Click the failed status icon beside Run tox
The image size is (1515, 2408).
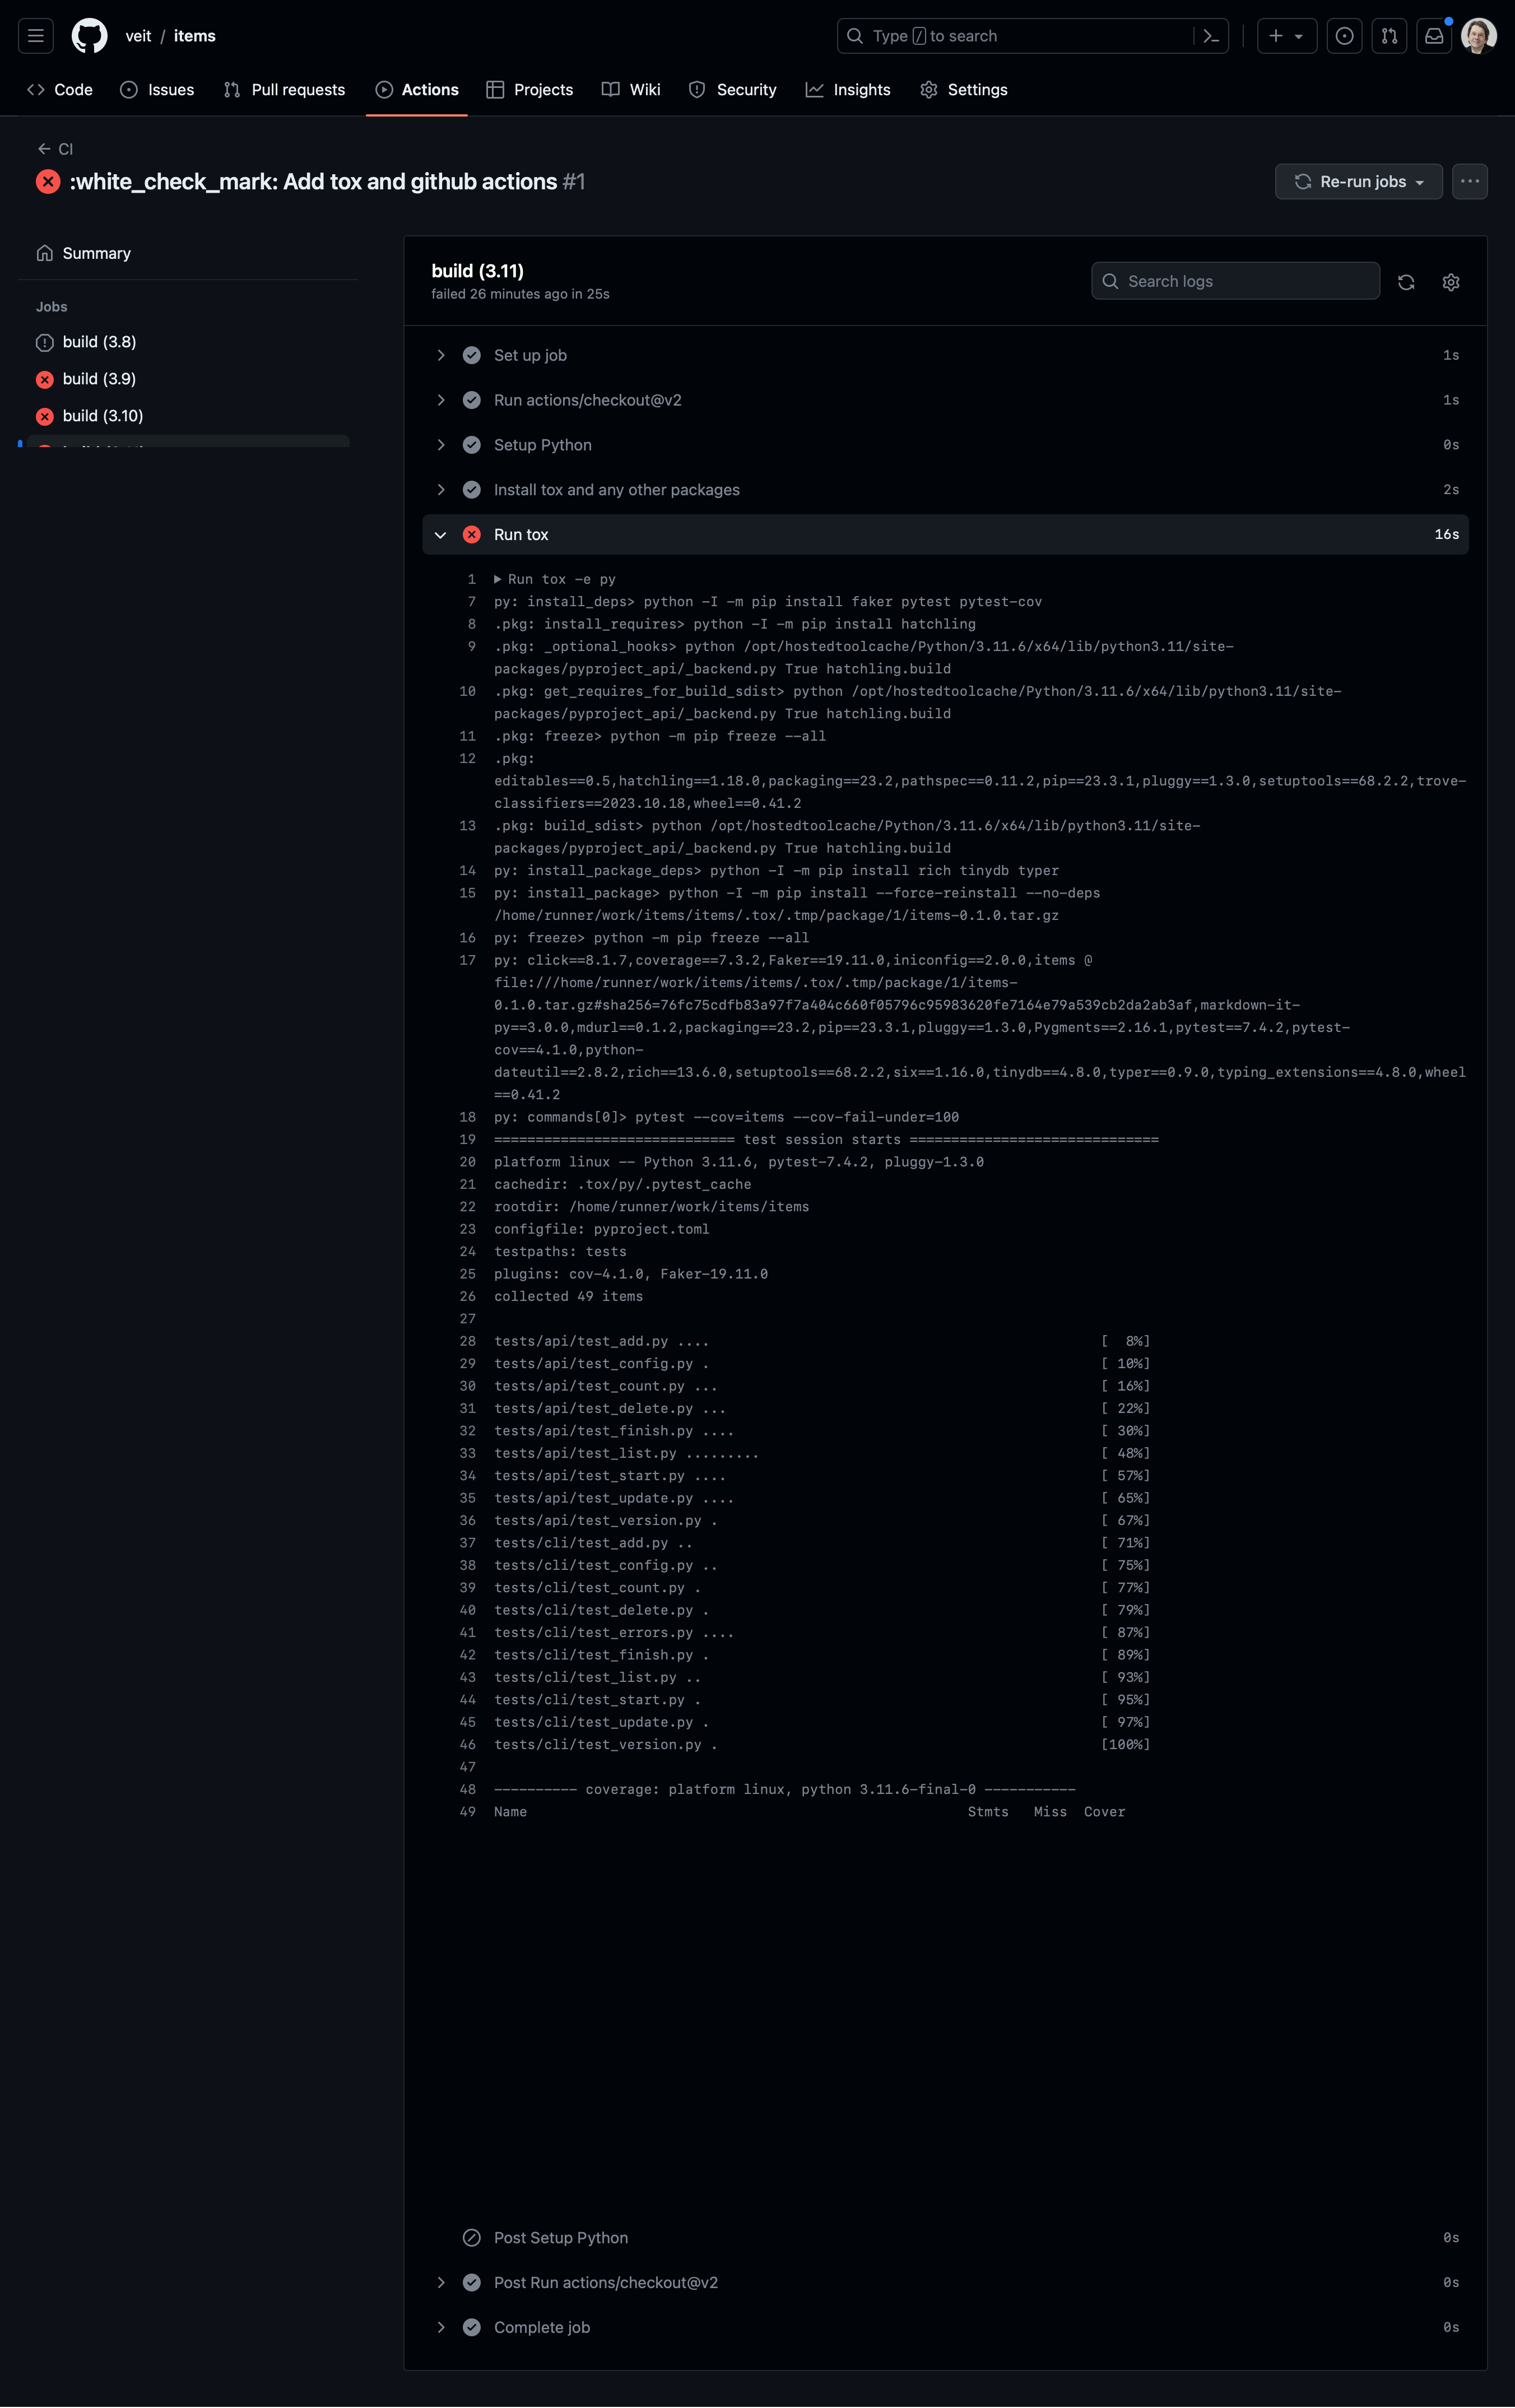472,535
